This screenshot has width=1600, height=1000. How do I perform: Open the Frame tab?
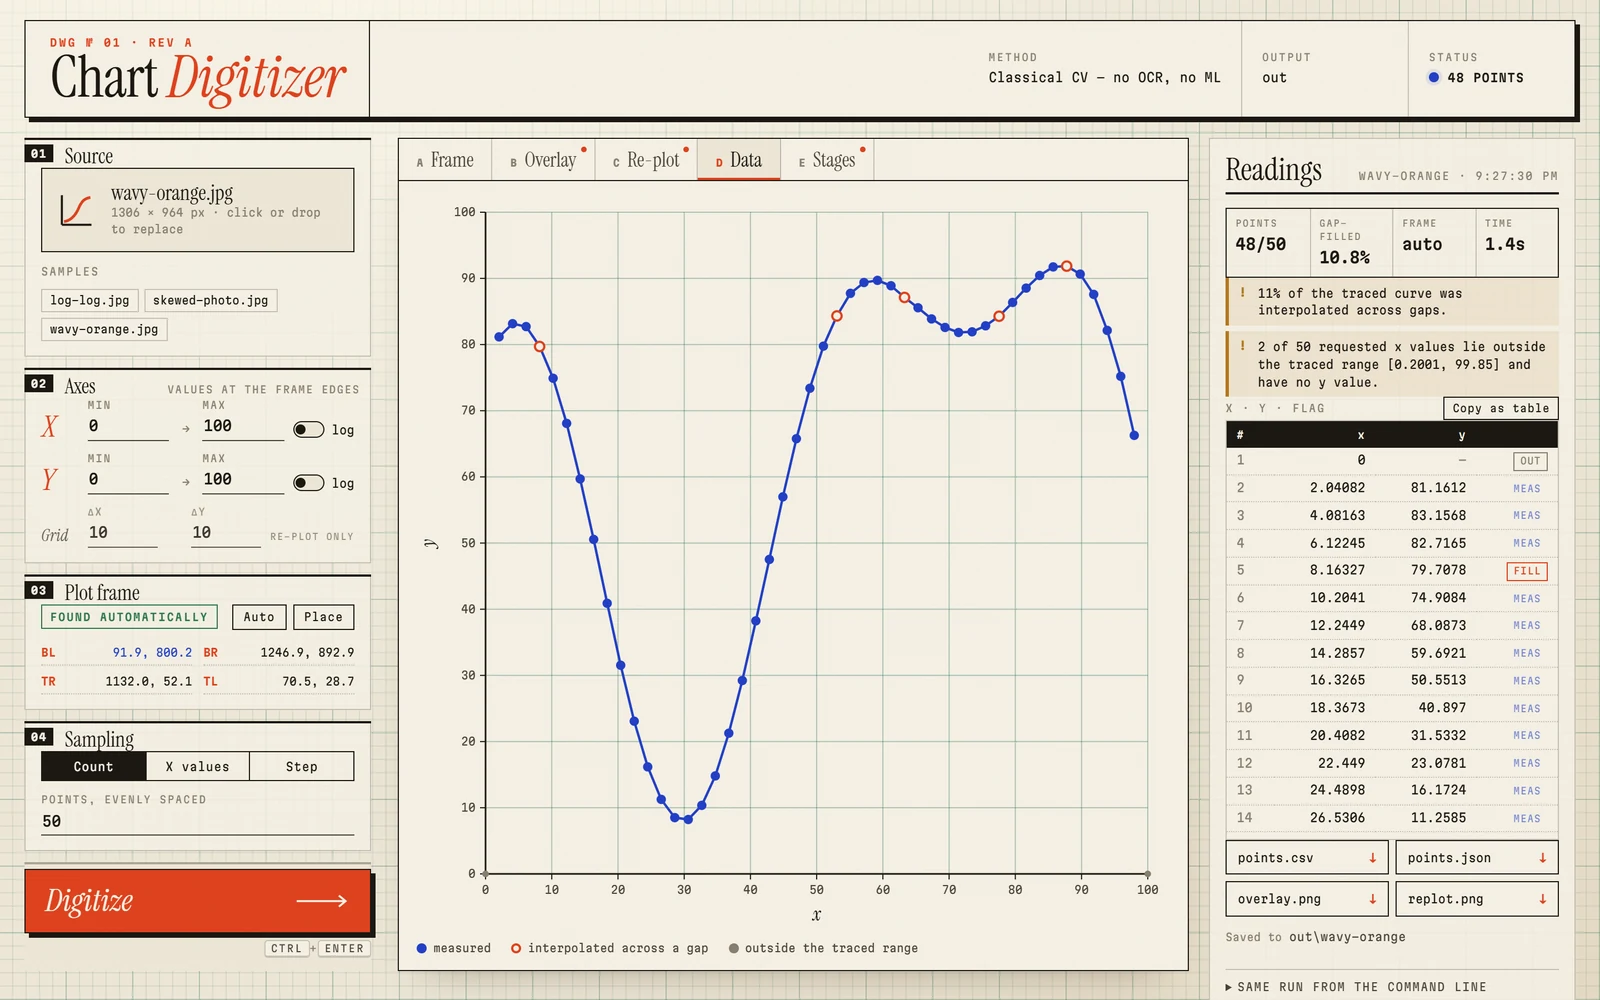tap(445, 160)
